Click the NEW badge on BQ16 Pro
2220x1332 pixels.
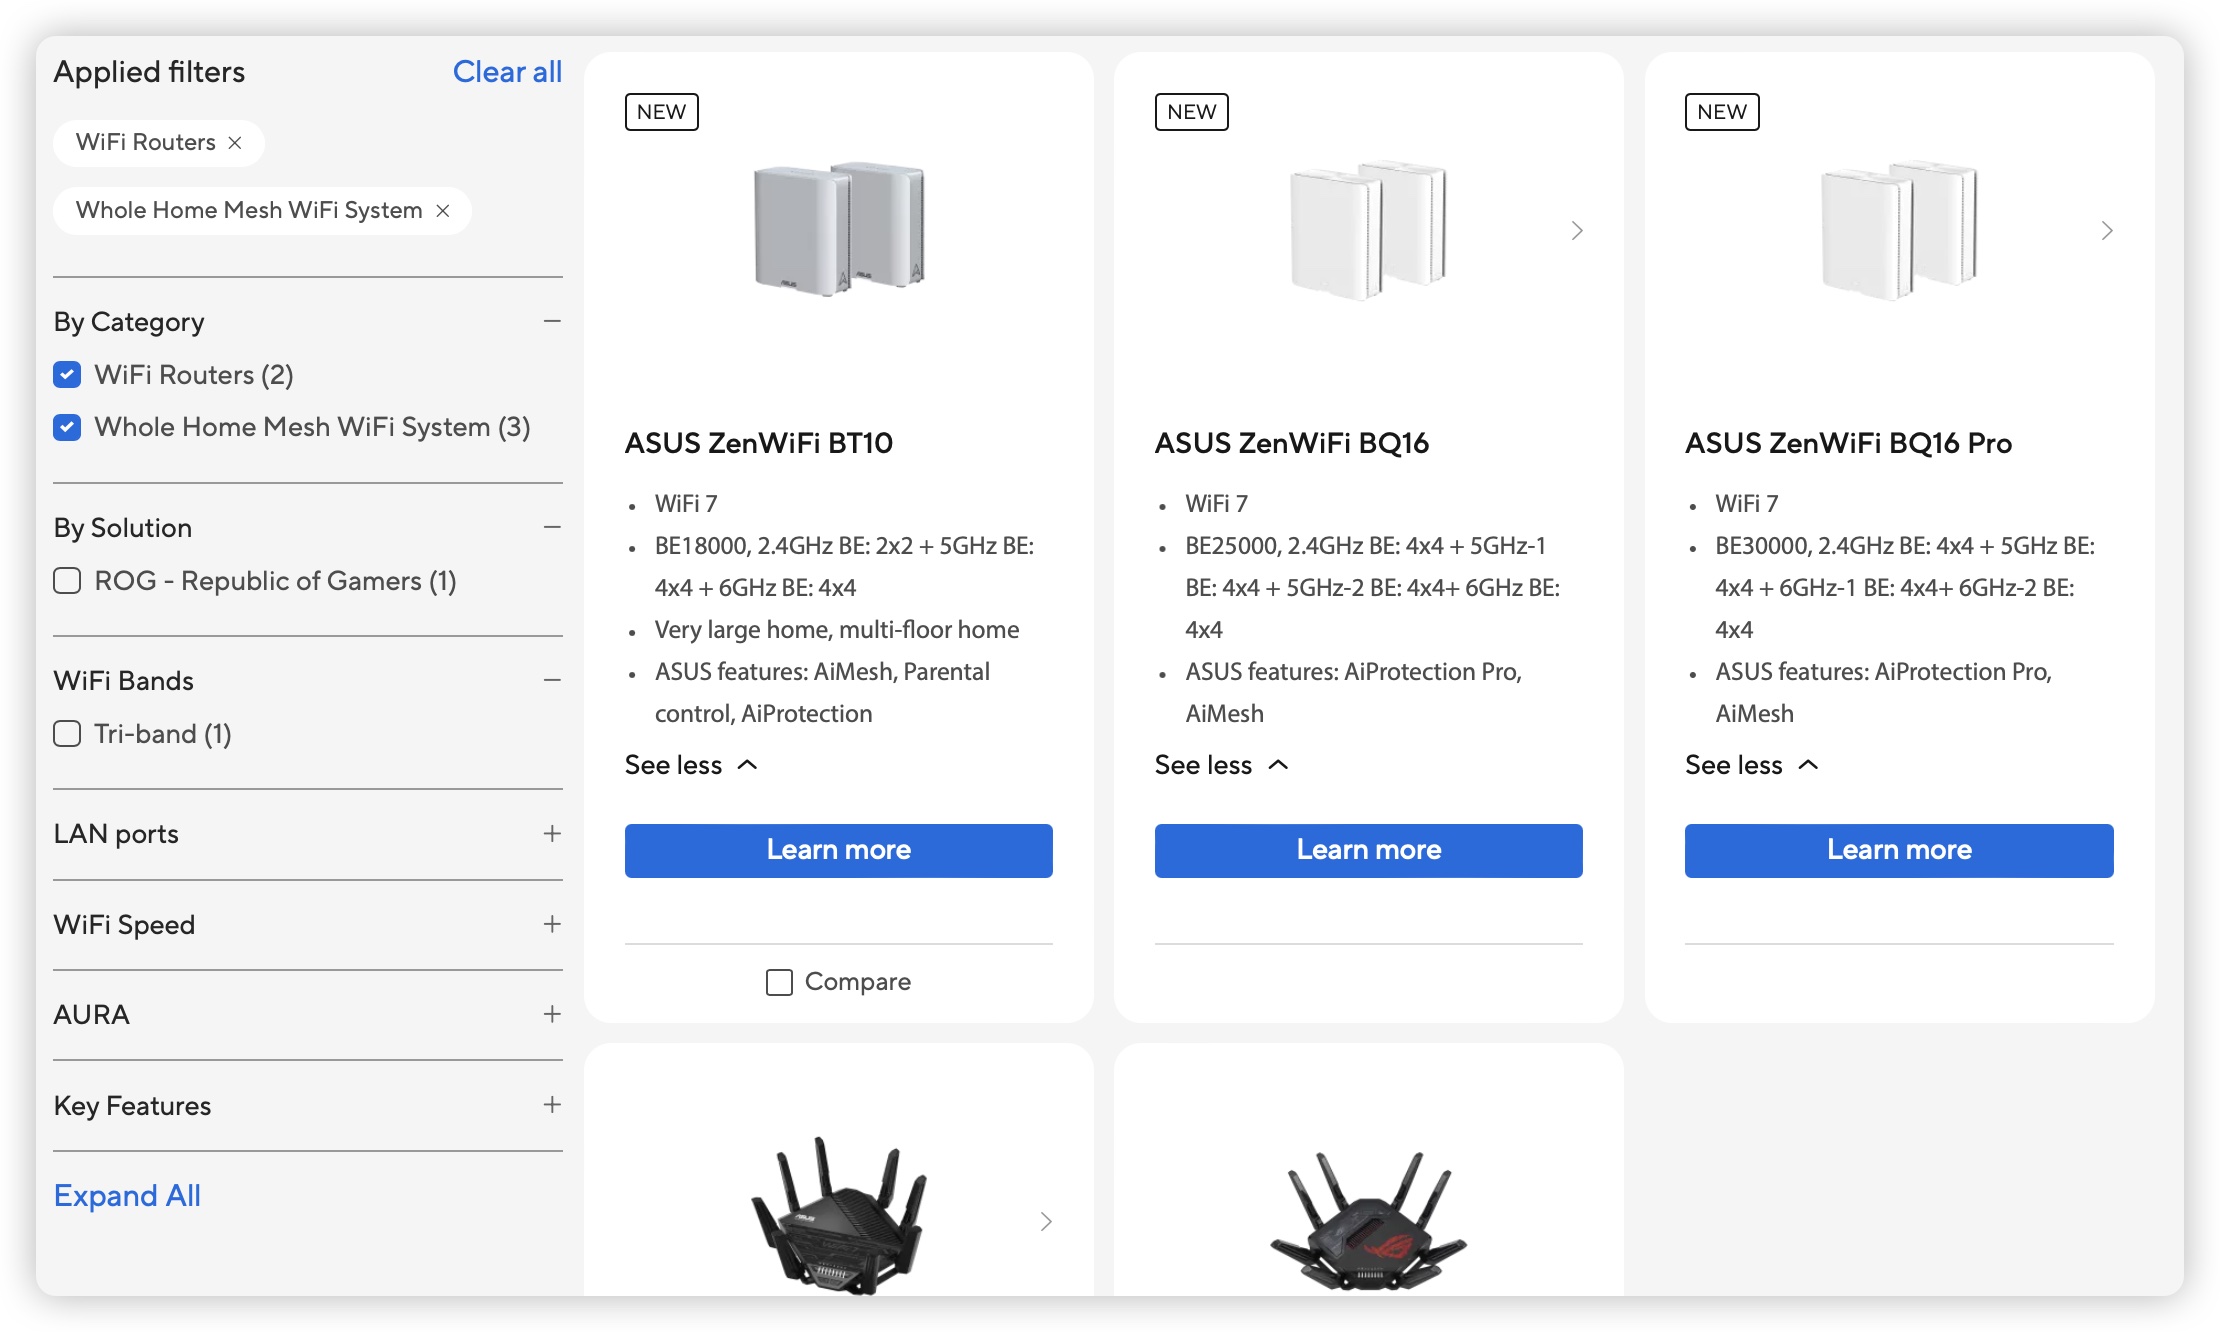1722,112
